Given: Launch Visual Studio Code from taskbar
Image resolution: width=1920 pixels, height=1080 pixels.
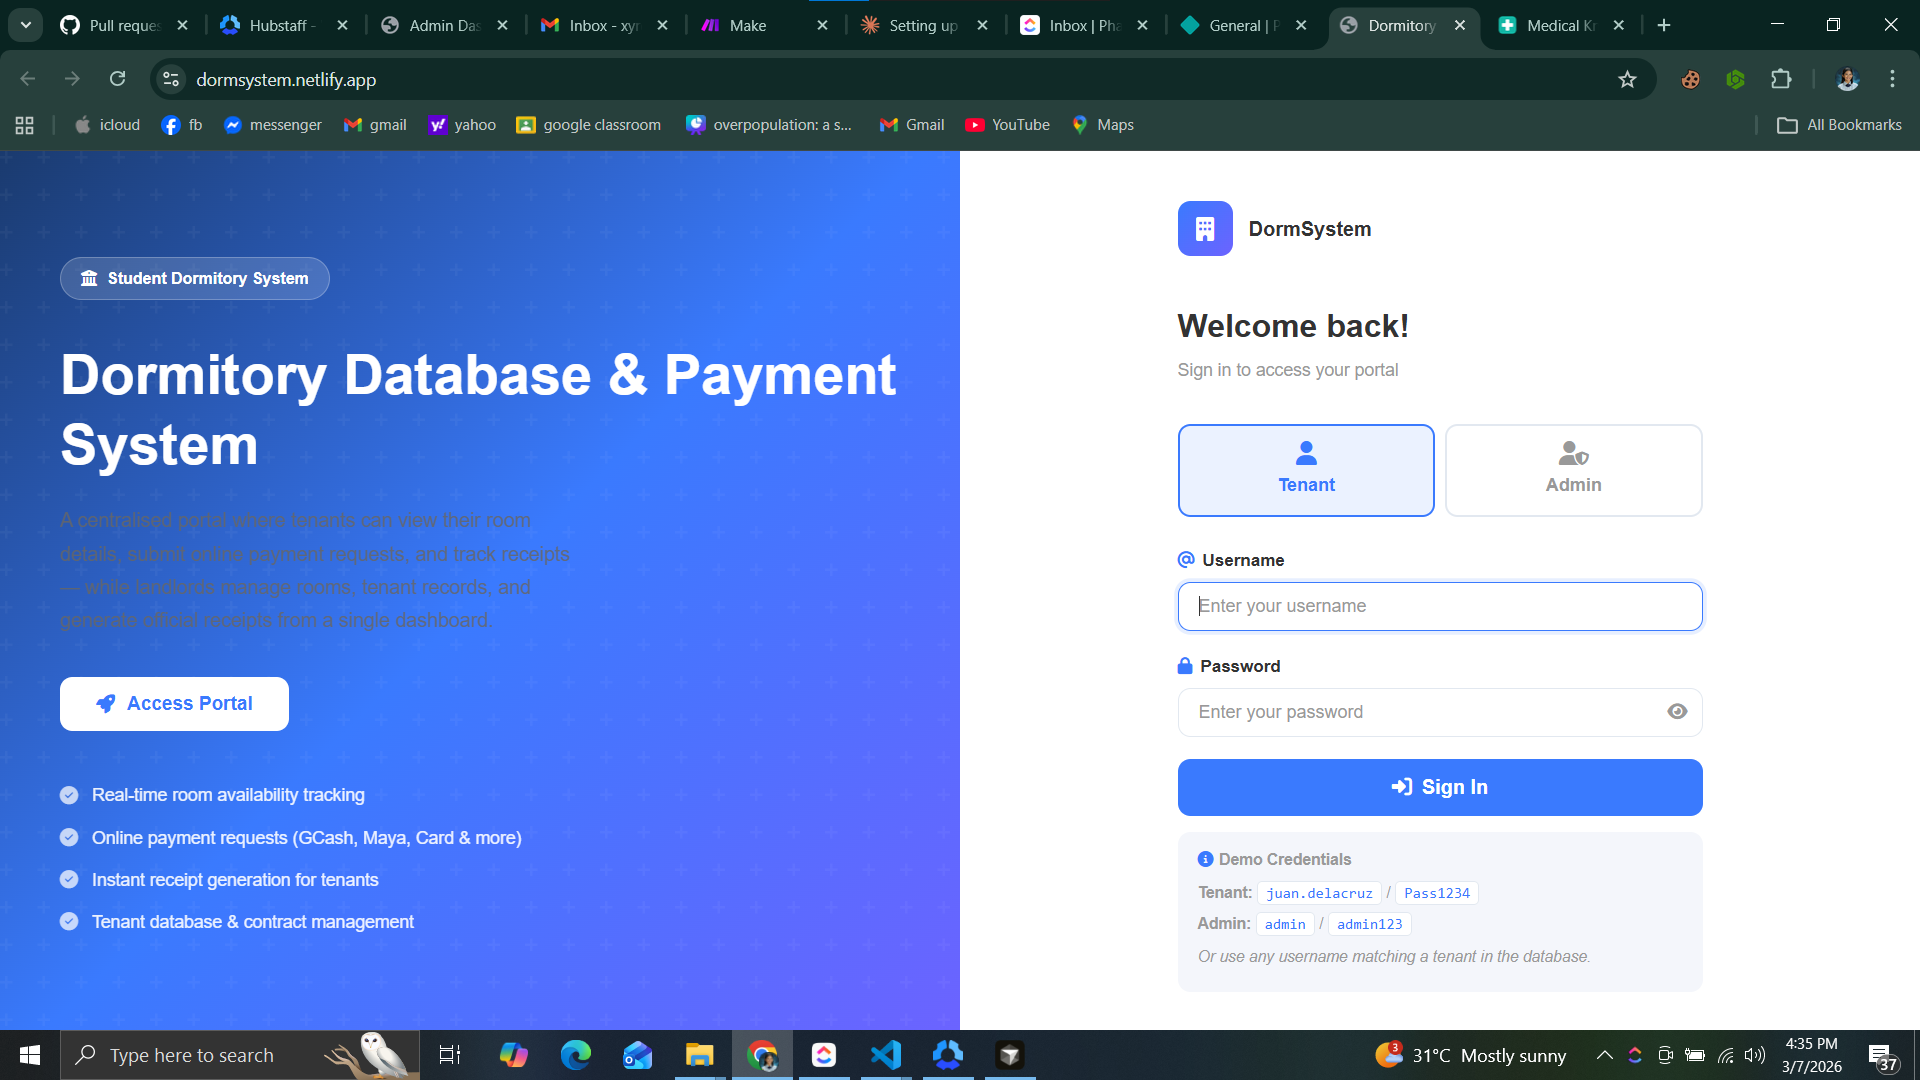Looking at the screenshot, I should 886,1055.
